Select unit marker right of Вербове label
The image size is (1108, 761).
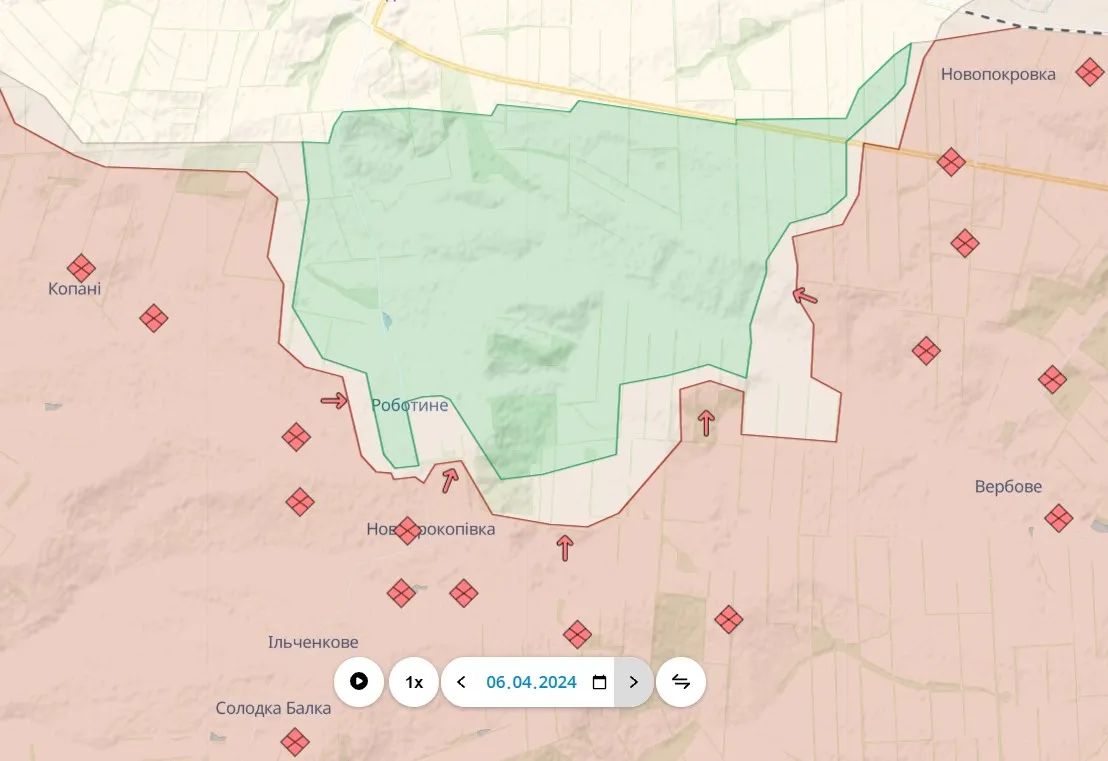(1058, 518)
